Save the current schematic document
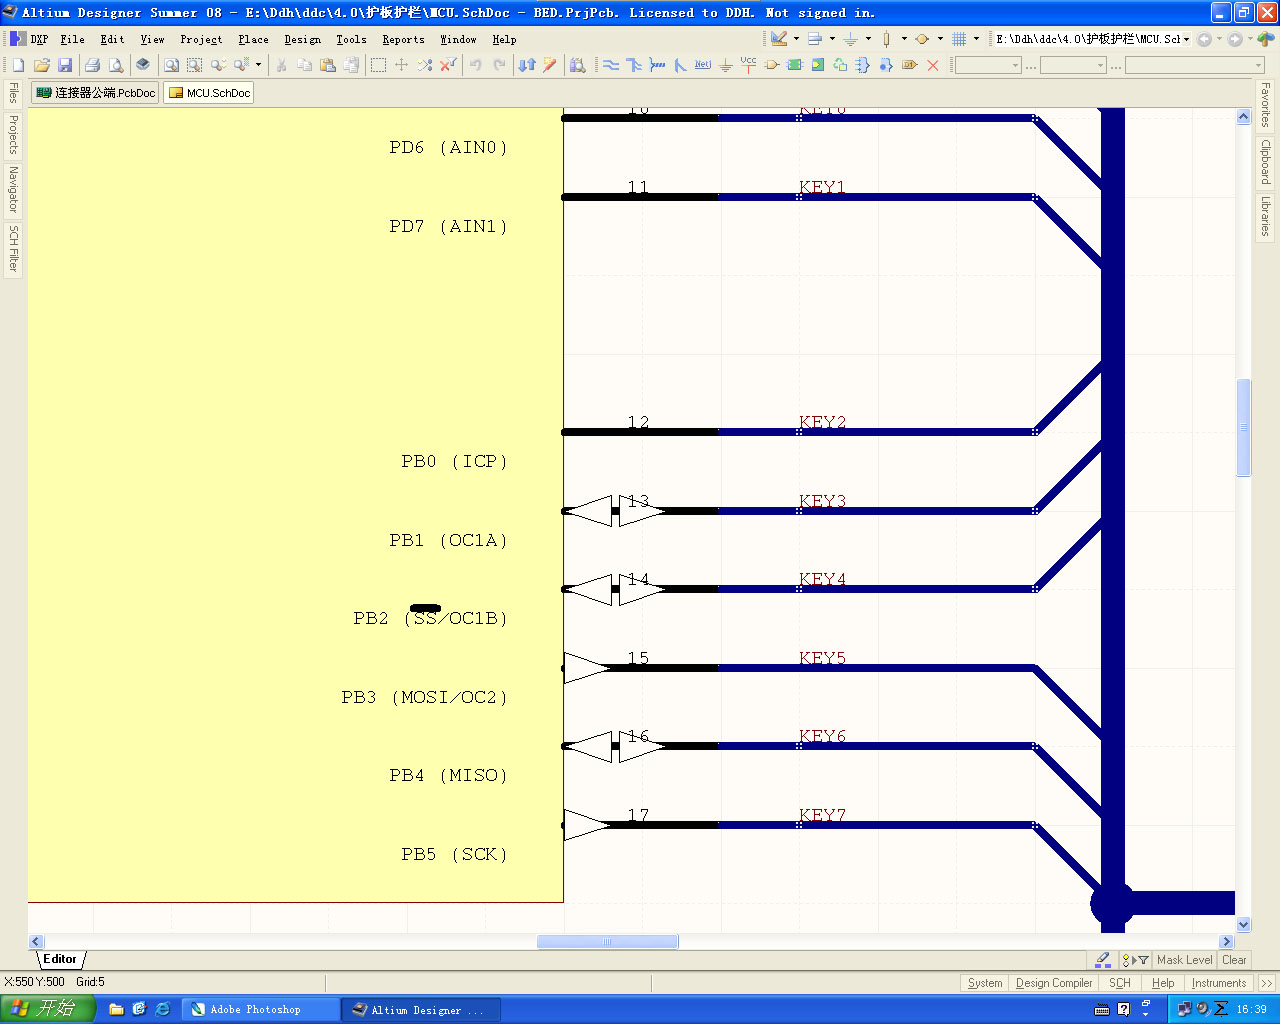Screen dimensions: 1280x1024 pos(65,65)
